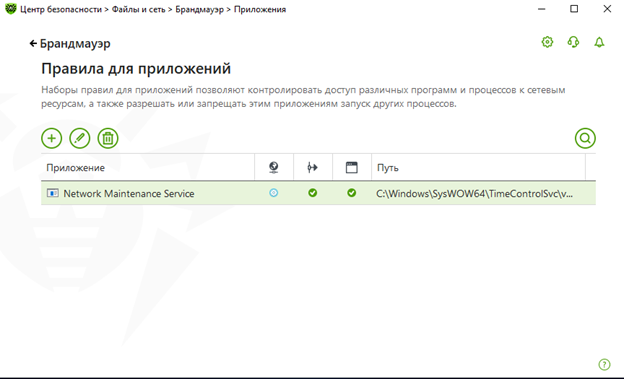Edit the selected application rule
The width and height of the screenshot is (624, 379).
[x=80, y=138]
